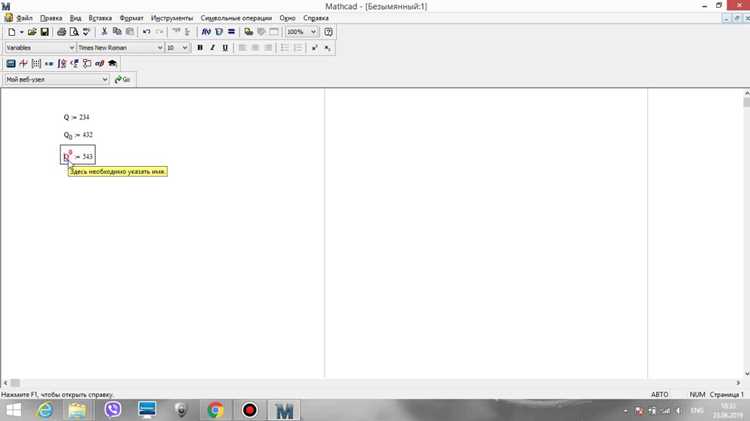Open the Calculus toolbar palette
Screen dimensions: 750x421
coord(62,63)
